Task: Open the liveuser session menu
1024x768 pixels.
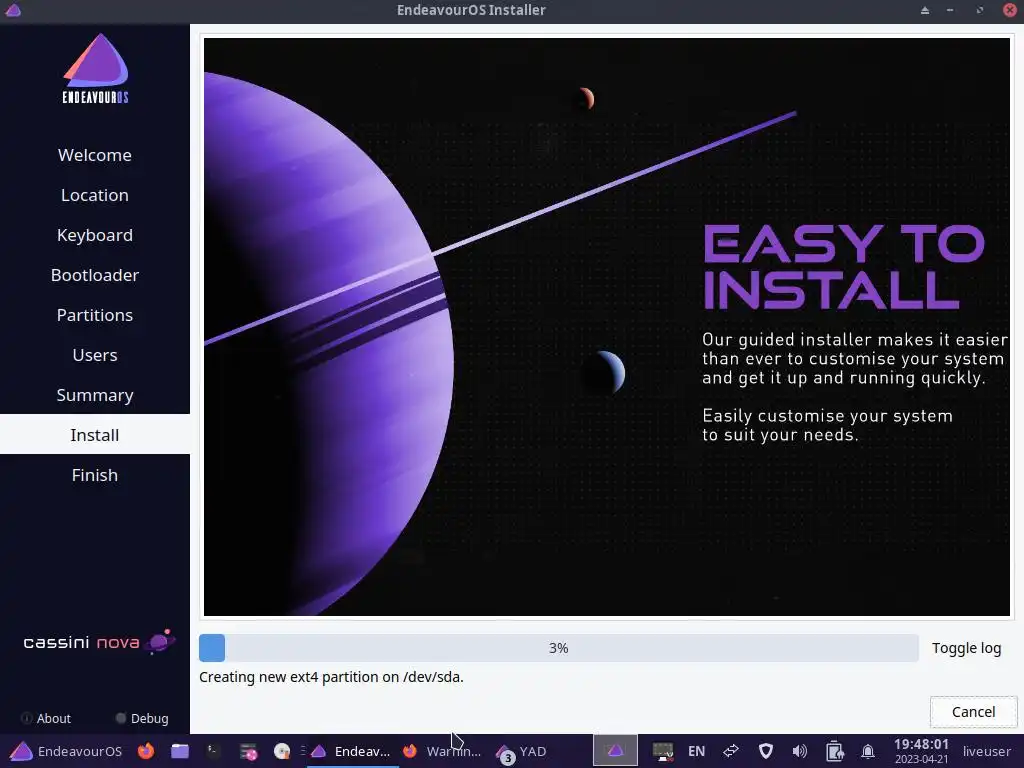Action: pyautogui.click(x=987, y=751)
